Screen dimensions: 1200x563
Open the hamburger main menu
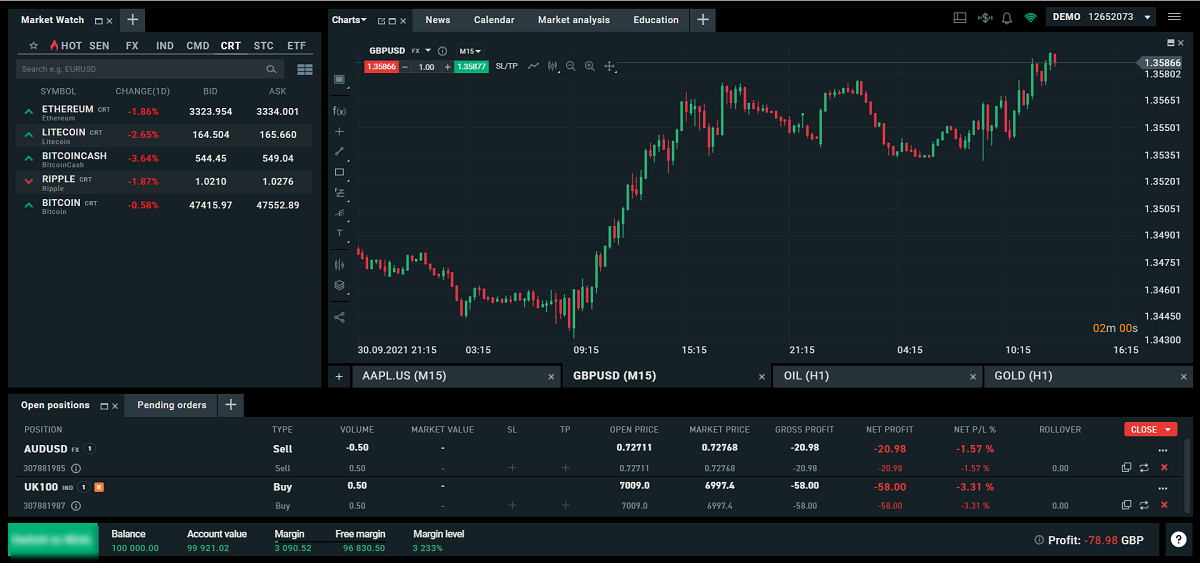click(1174, 17)
